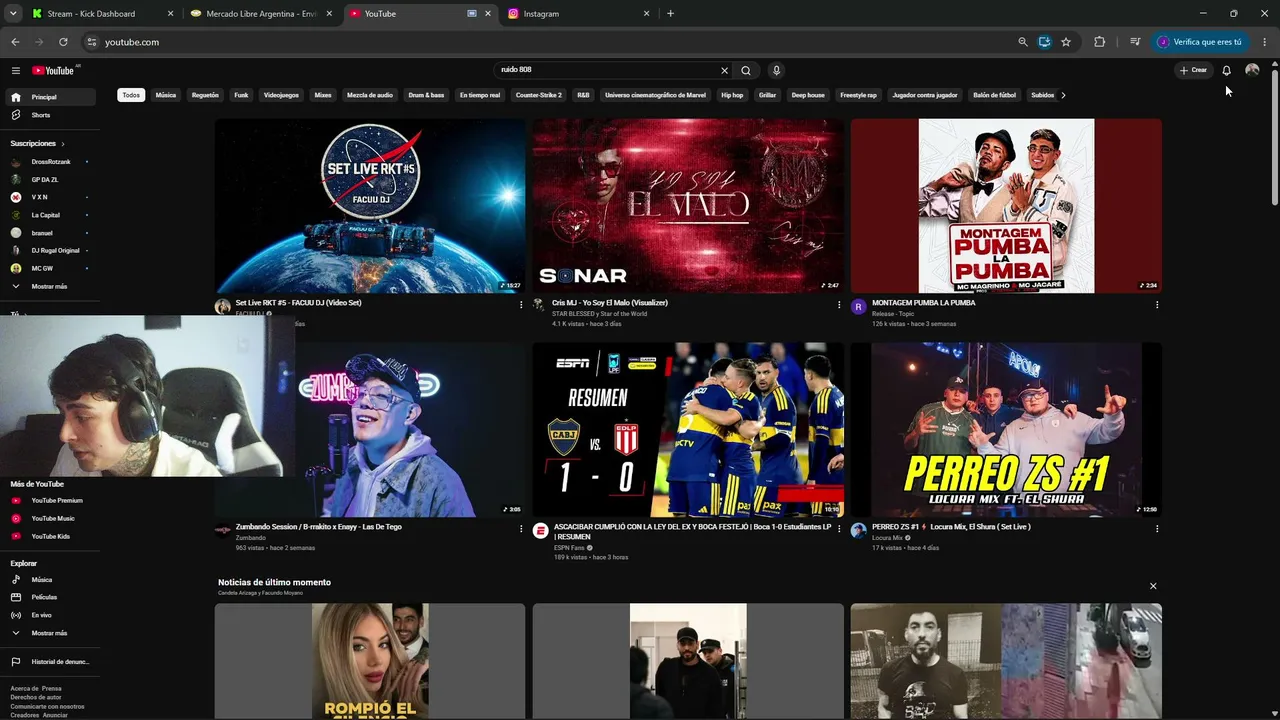Select the Hip hop filter chip
This screenshot has width=1280, height=720.
(x=732, y=95)
